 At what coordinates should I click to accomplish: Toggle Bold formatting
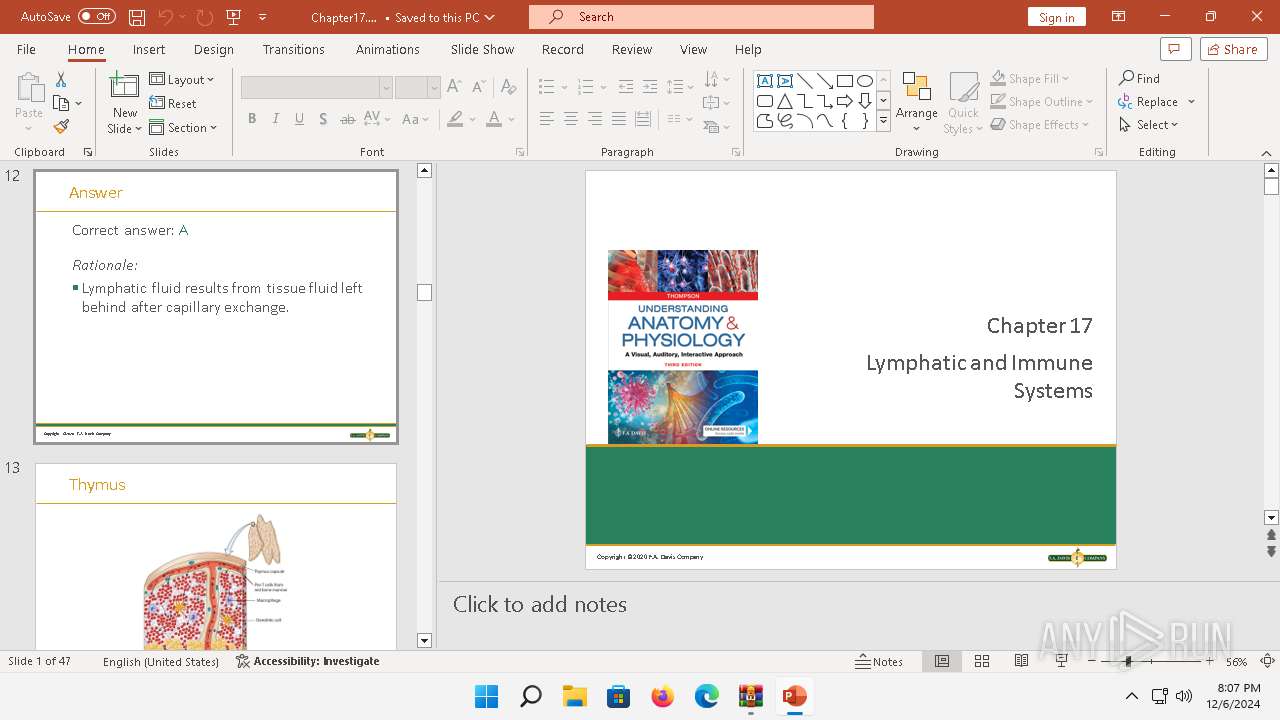click(252, 119)
